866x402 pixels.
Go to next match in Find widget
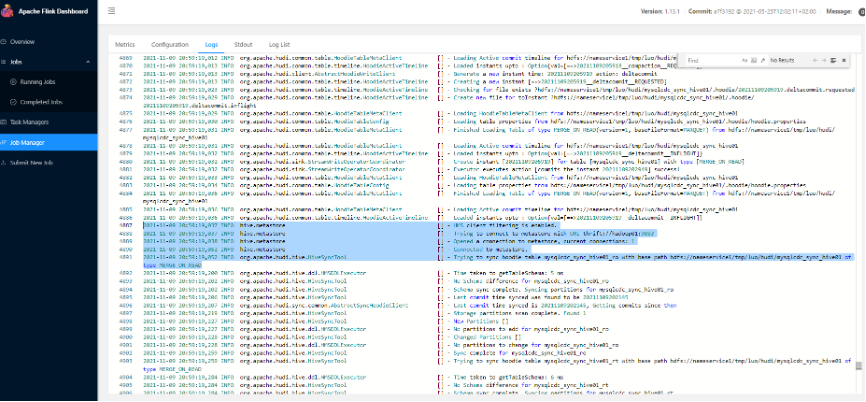[824, 60]
